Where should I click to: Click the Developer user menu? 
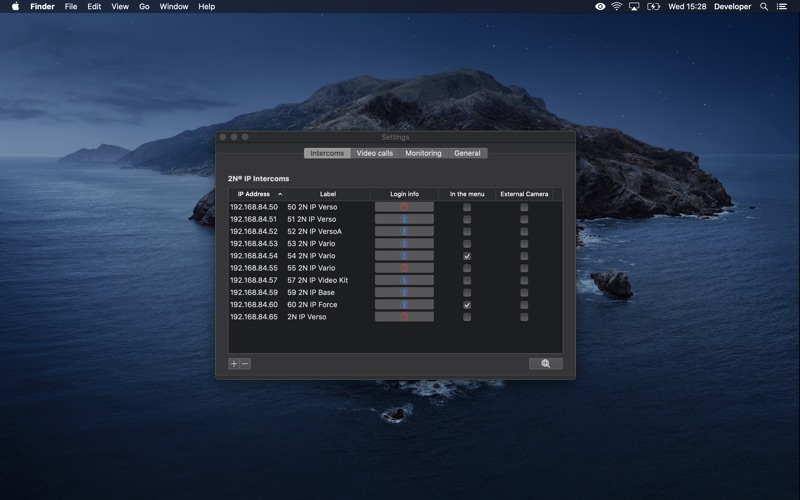point(732,7)
